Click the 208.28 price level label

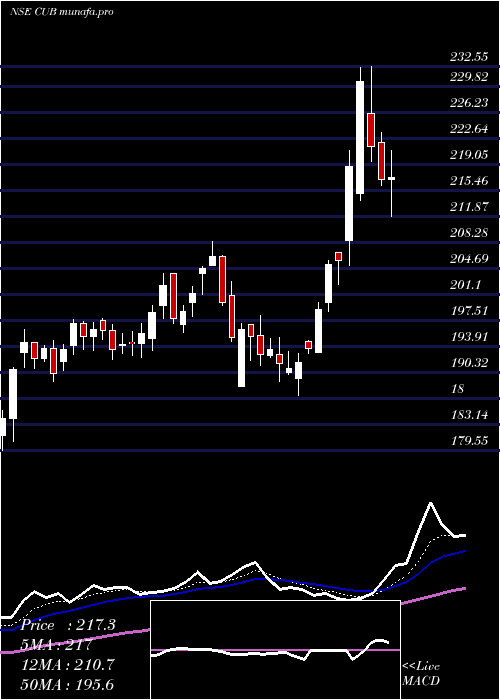point(468,233)
